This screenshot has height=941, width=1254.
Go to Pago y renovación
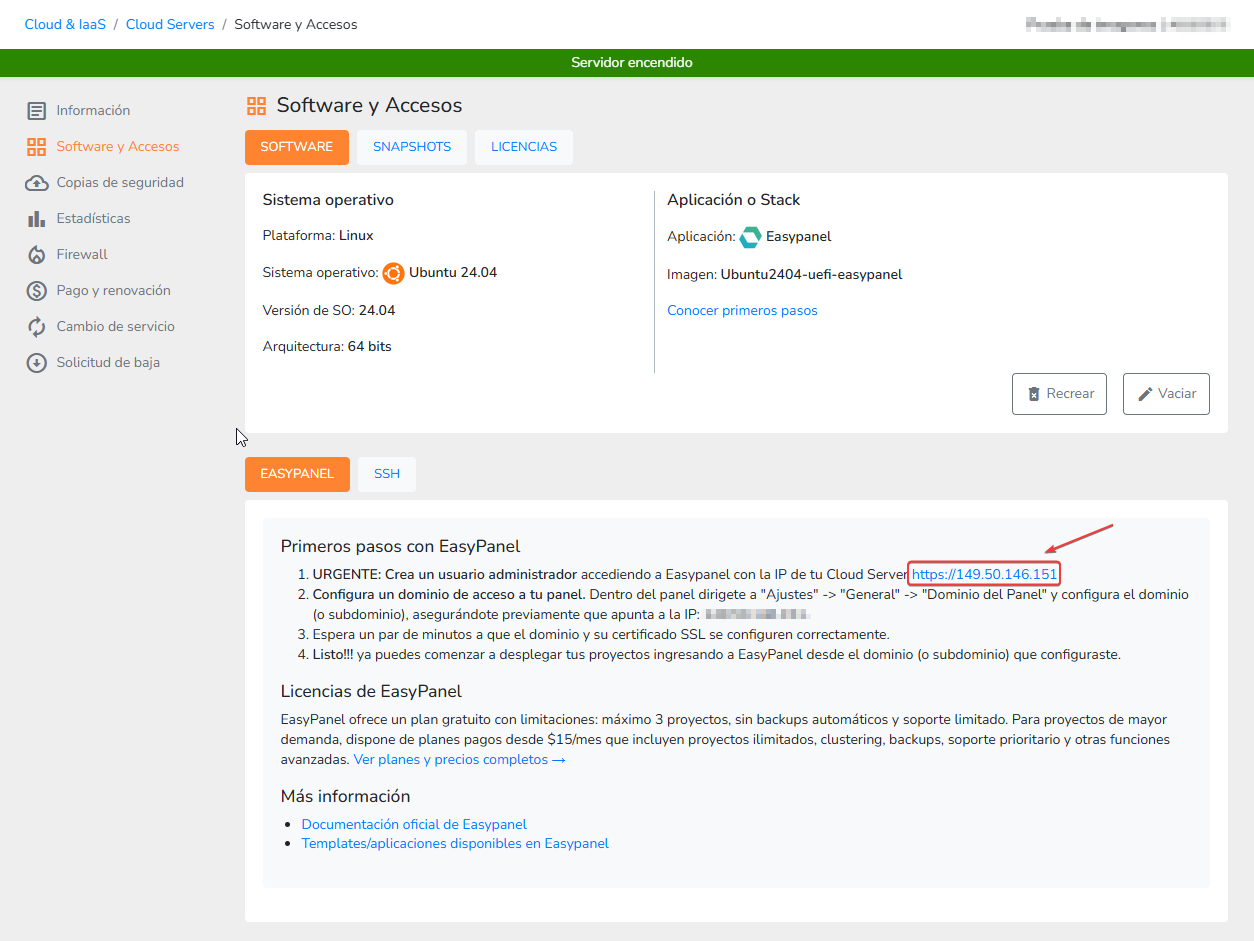[x=113, y=291]
